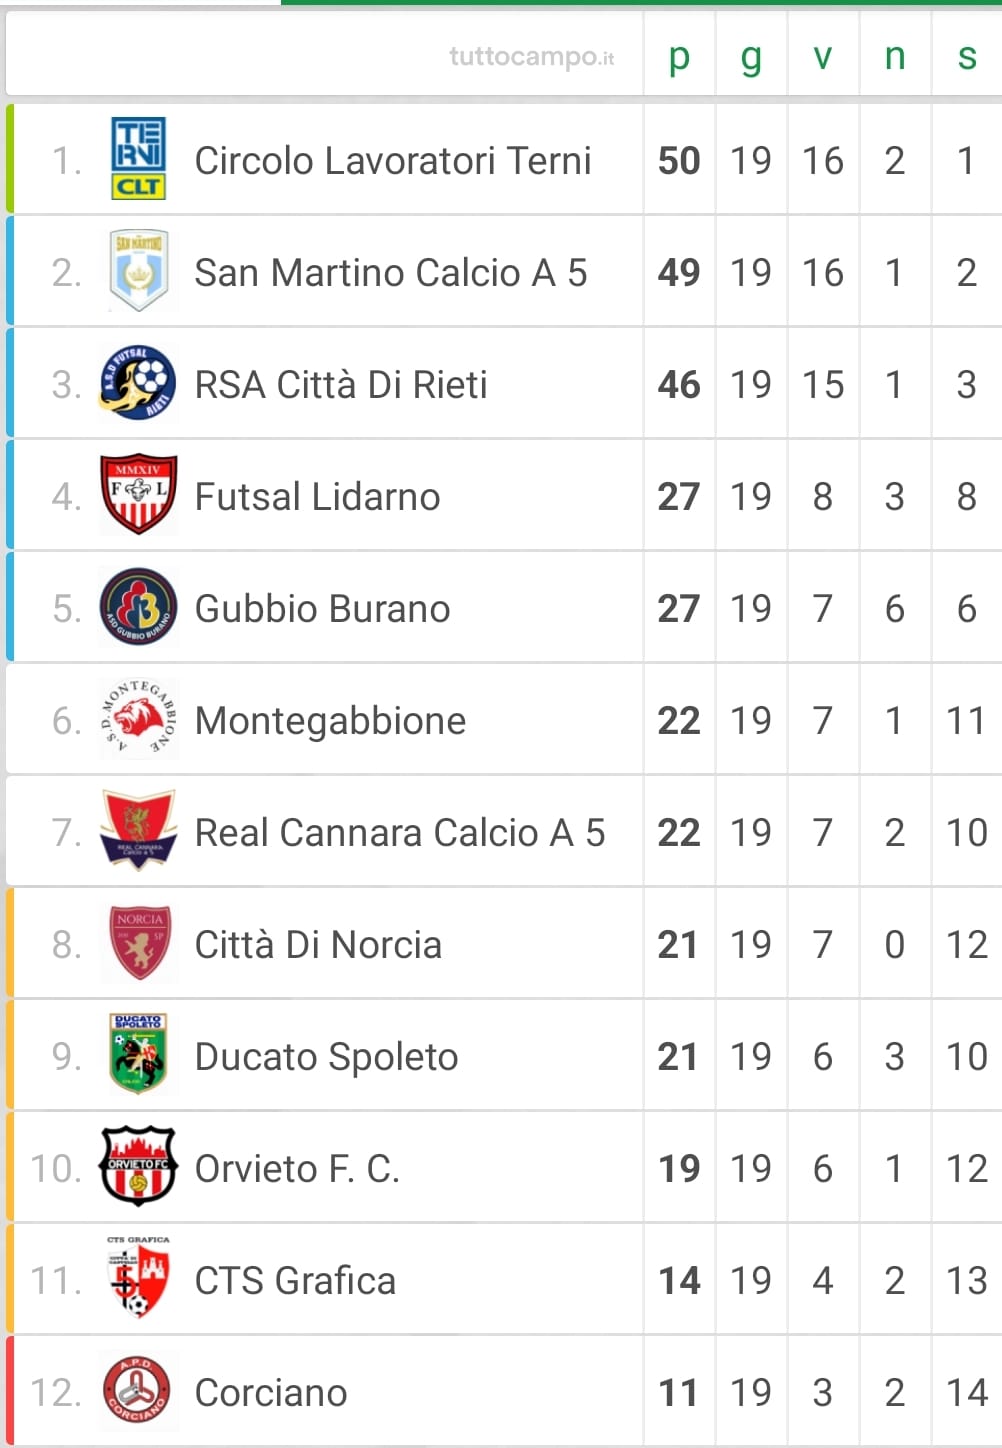The image size is (1002, 1448).
Task: Open the Montegabbione team name link
Action: [x=330, y=720]
